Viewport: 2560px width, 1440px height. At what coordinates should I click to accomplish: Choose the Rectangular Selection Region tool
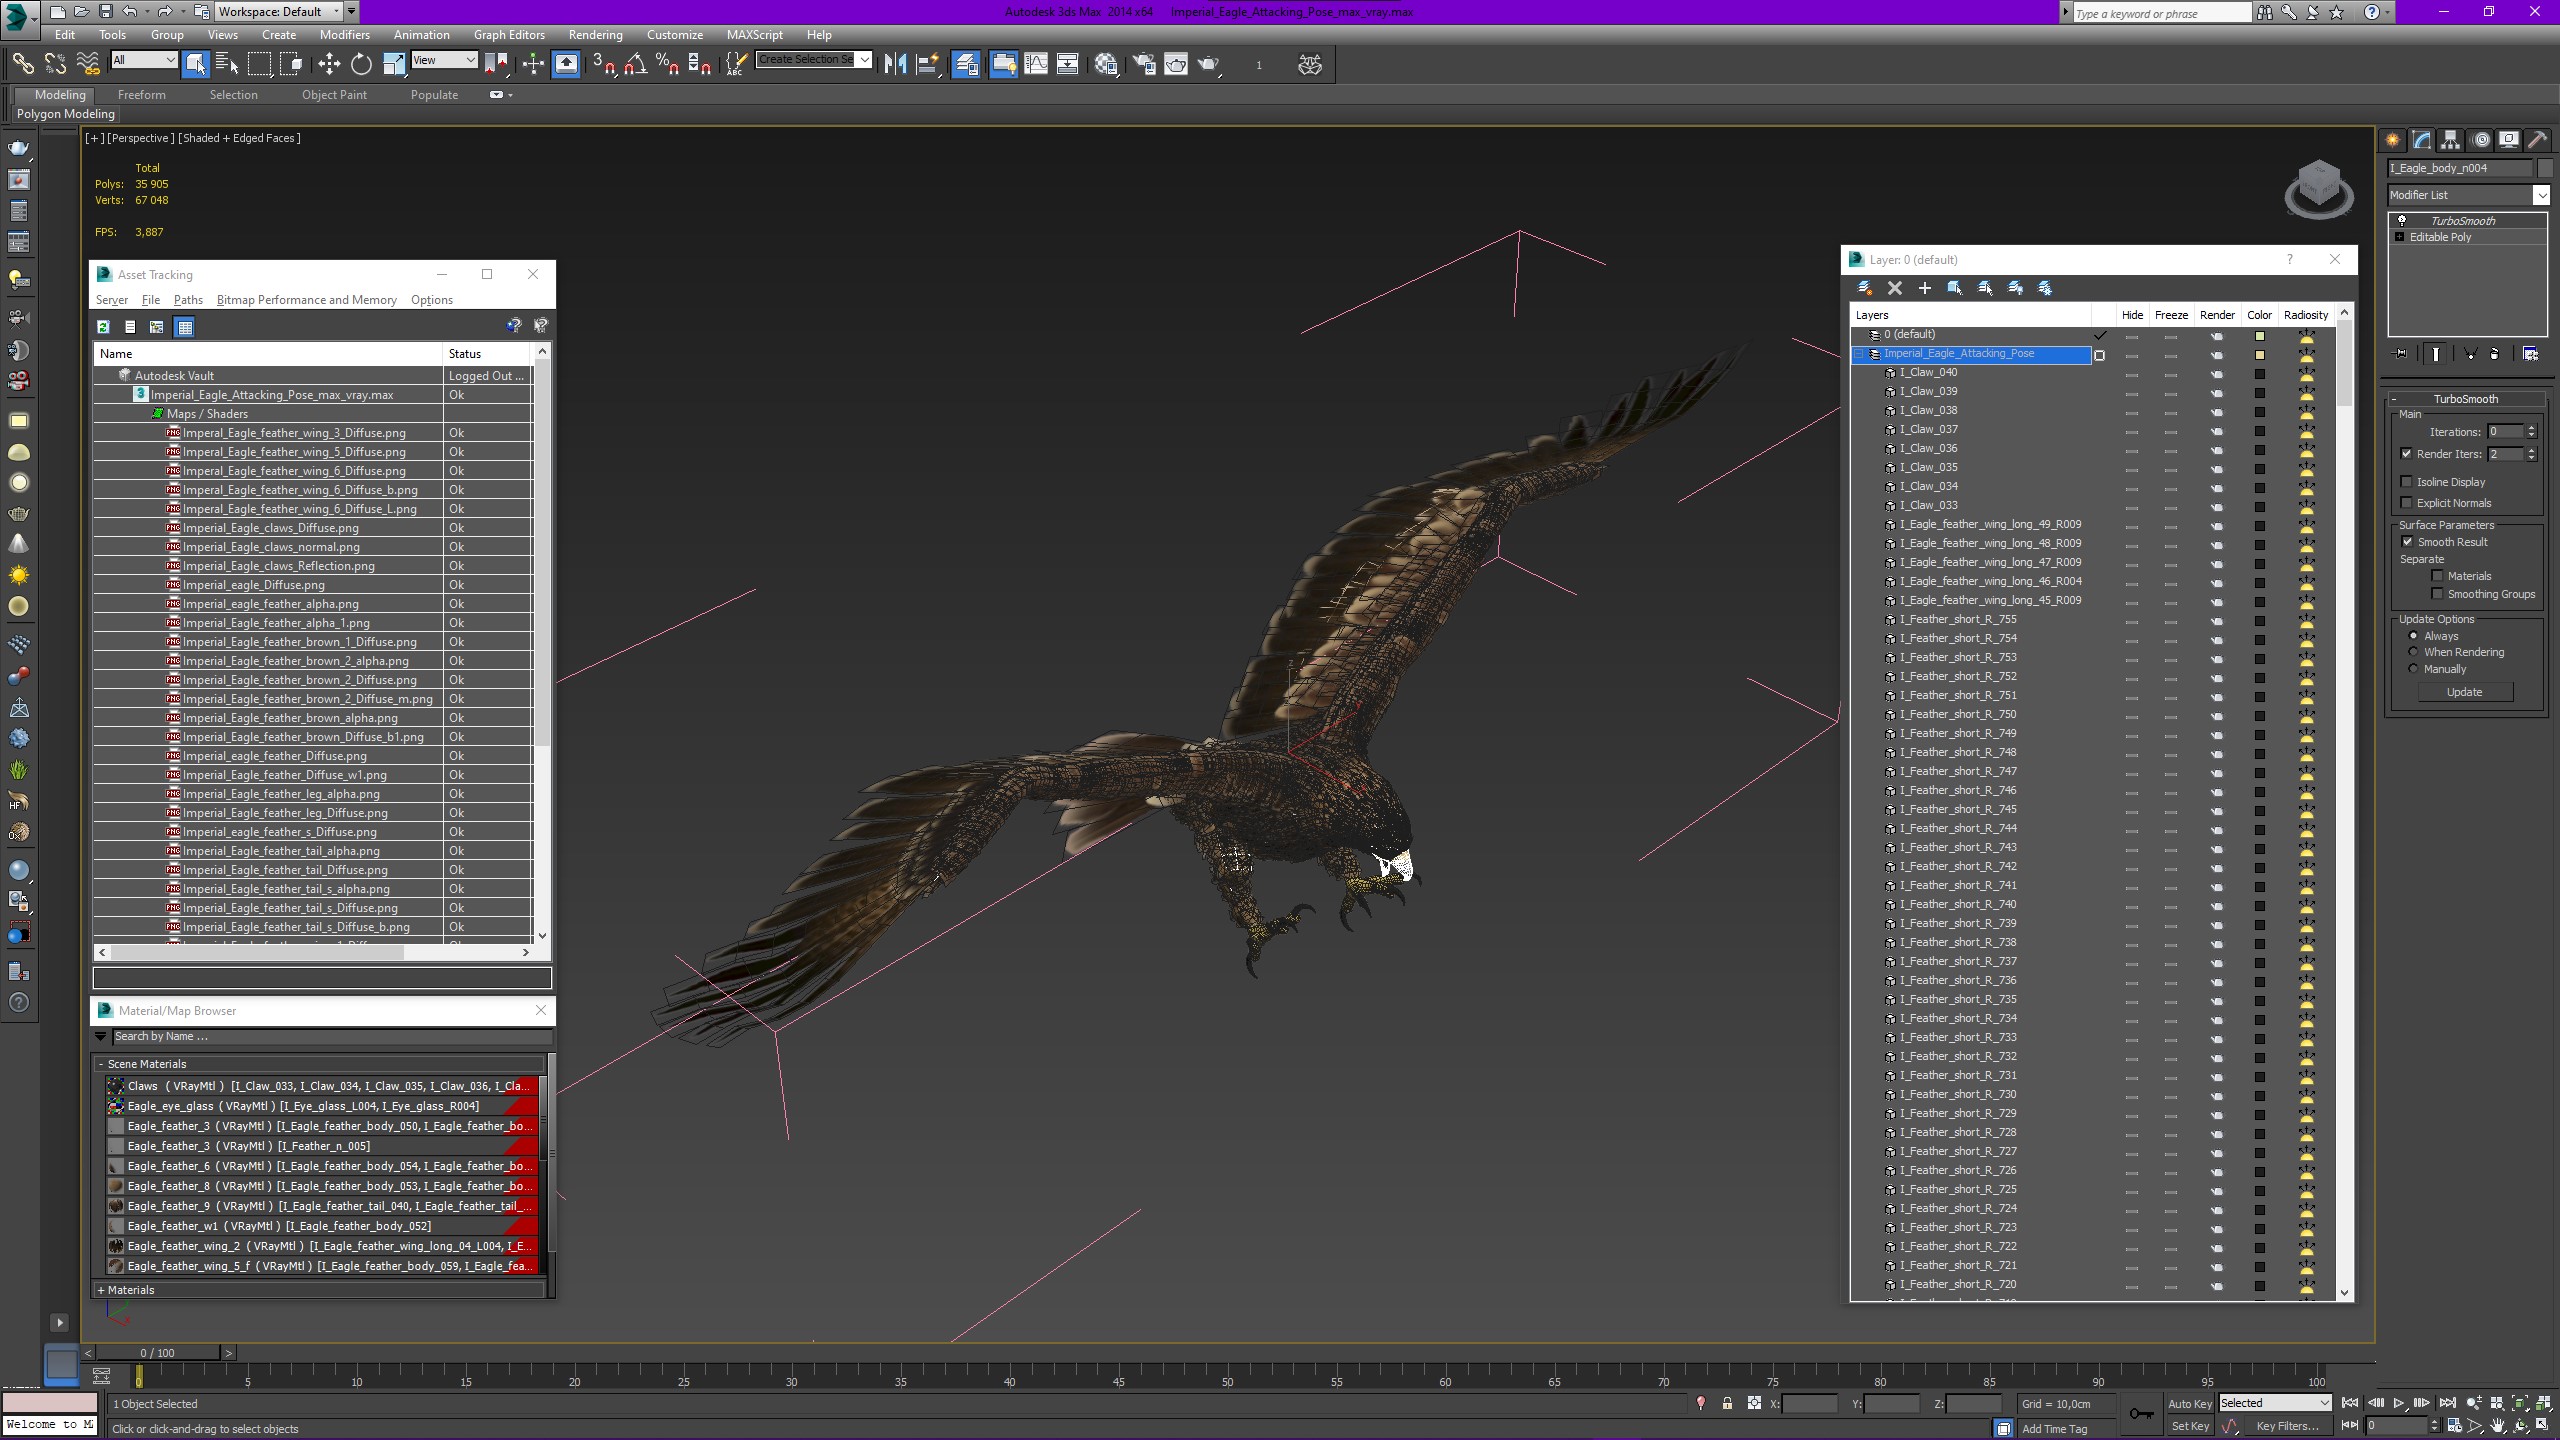[259, 64]
